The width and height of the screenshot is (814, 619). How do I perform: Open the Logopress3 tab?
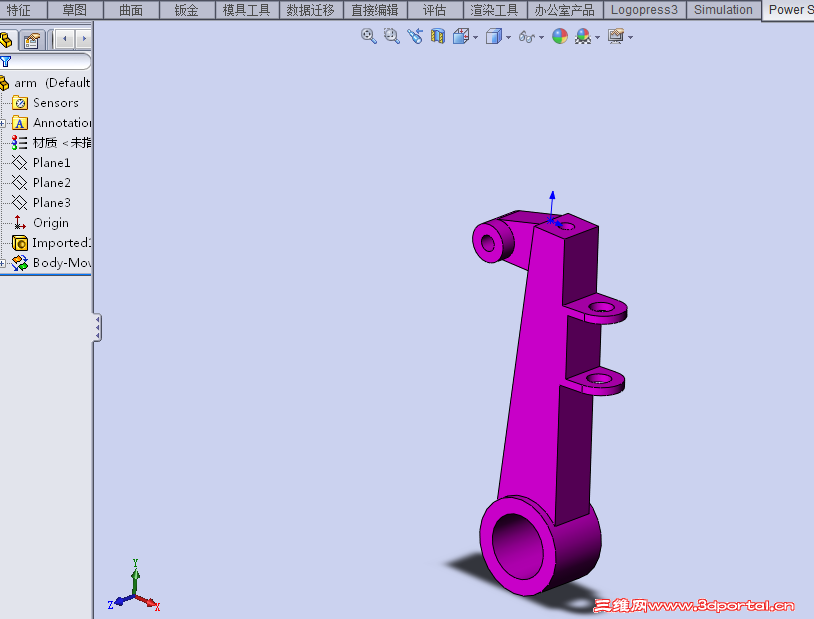tap(644, 10)
